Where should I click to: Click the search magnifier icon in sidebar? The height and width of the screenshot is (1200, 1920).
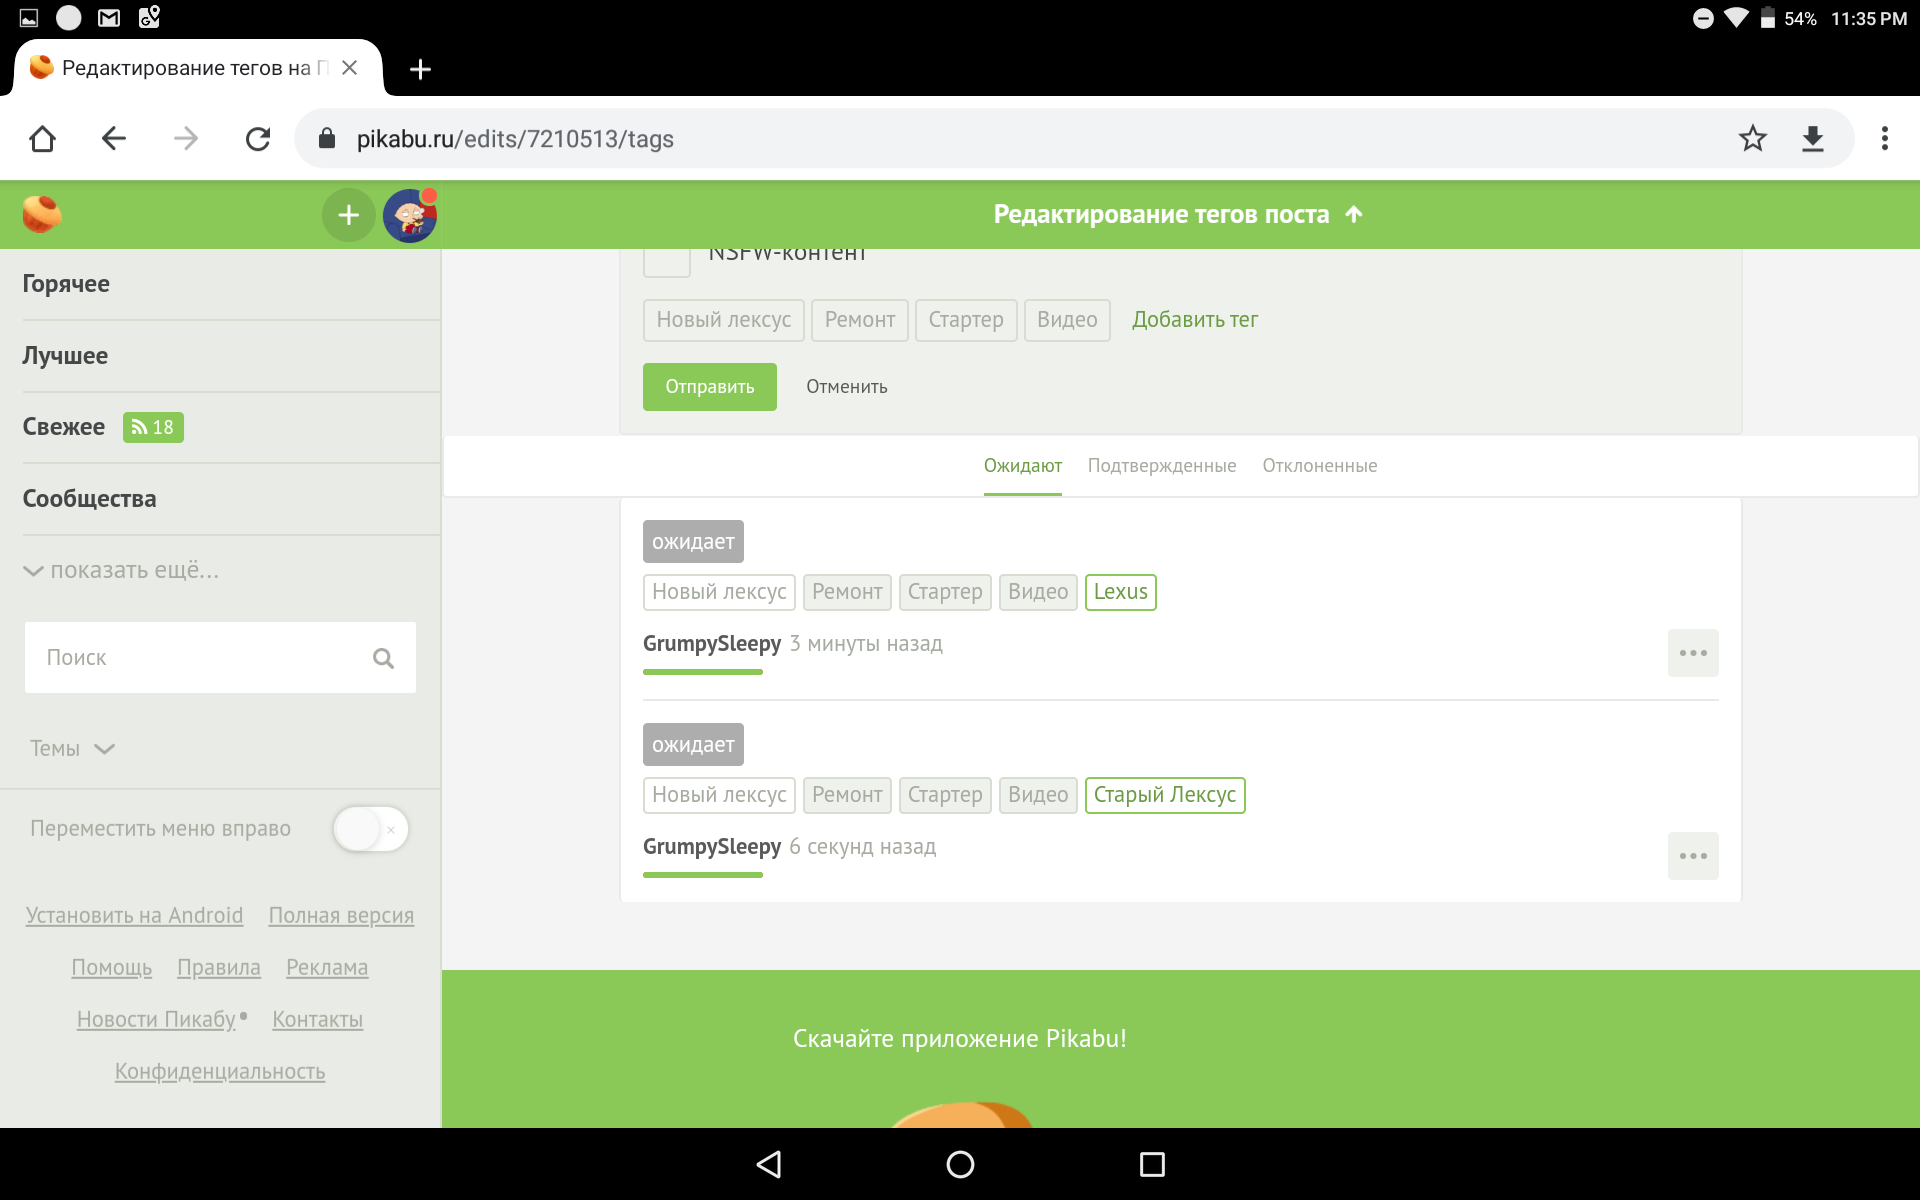[383, 658]
